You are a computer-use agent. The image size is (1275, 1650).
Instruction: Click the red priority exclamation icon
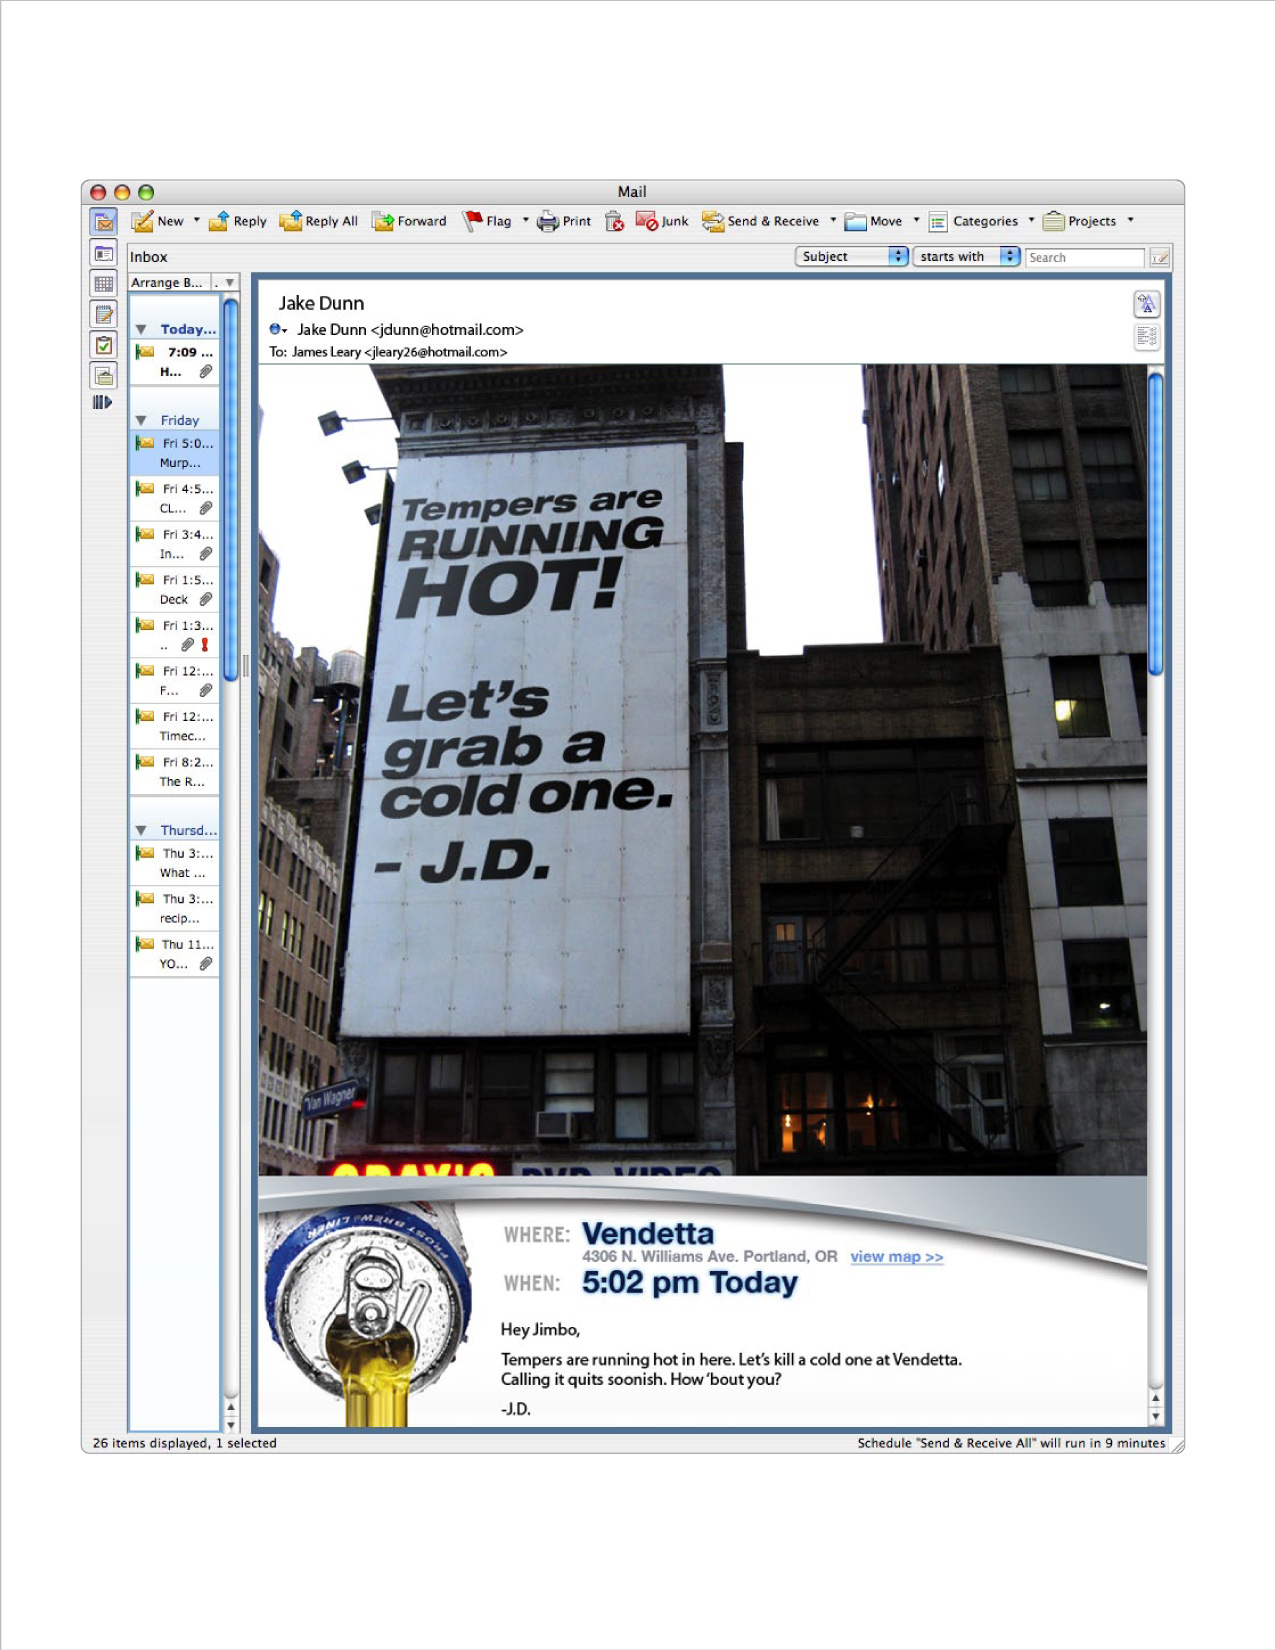(205, 645)
